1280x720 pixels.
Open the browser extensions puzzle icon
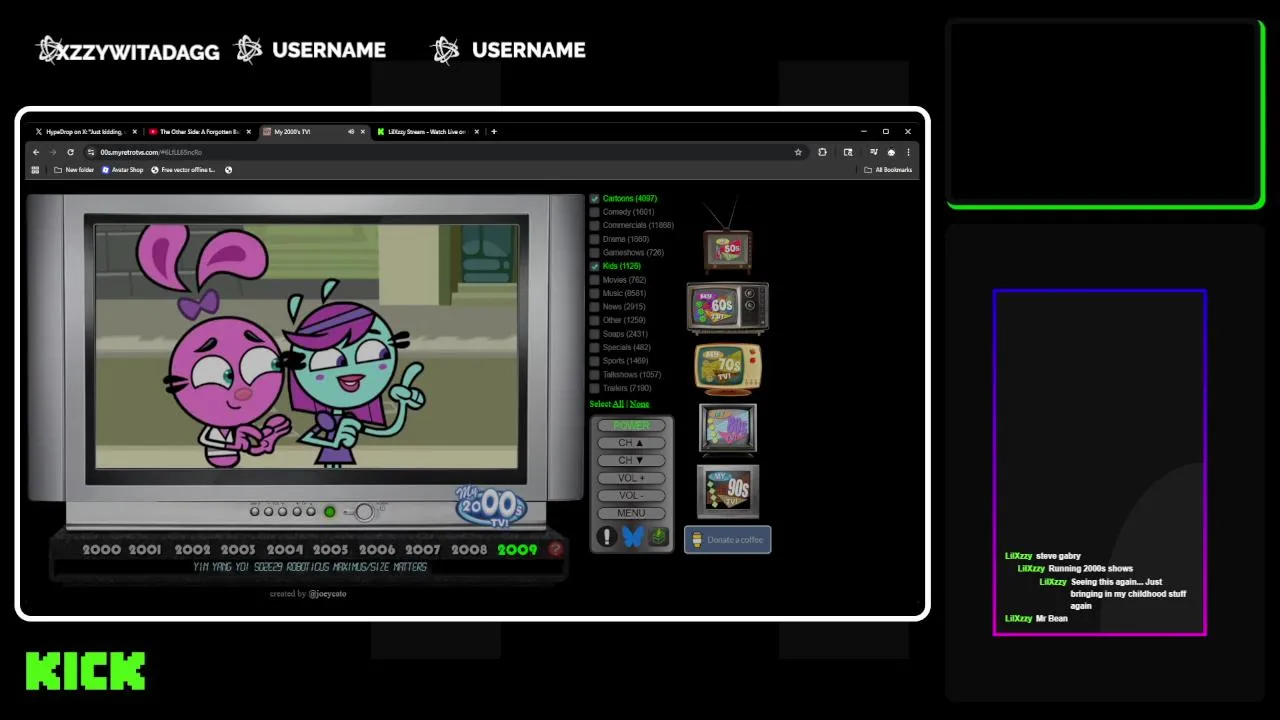click(822, 152)
